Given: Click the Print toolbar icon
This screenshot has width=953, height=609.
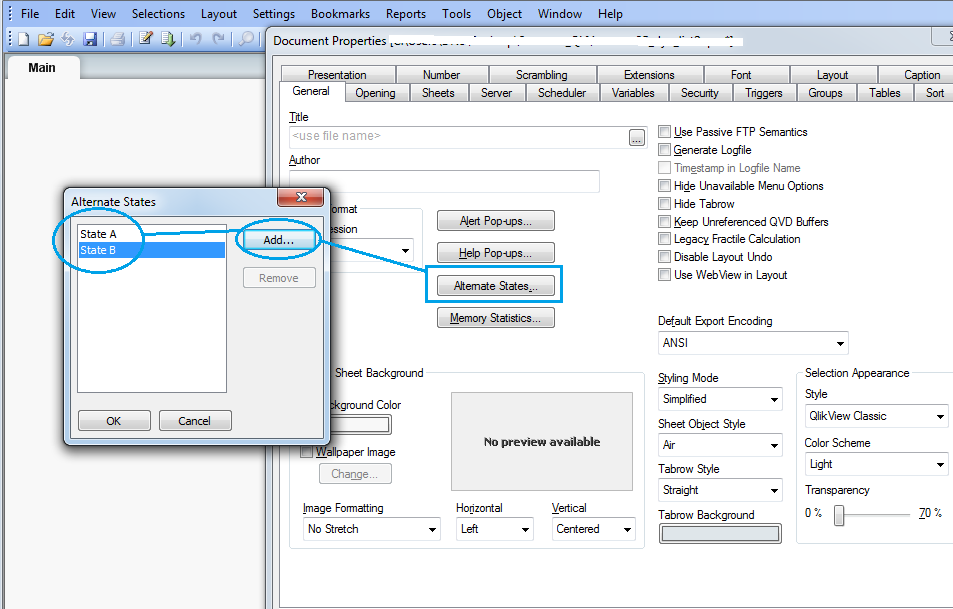Looking at the screenshot, I should tap(117, 39).
